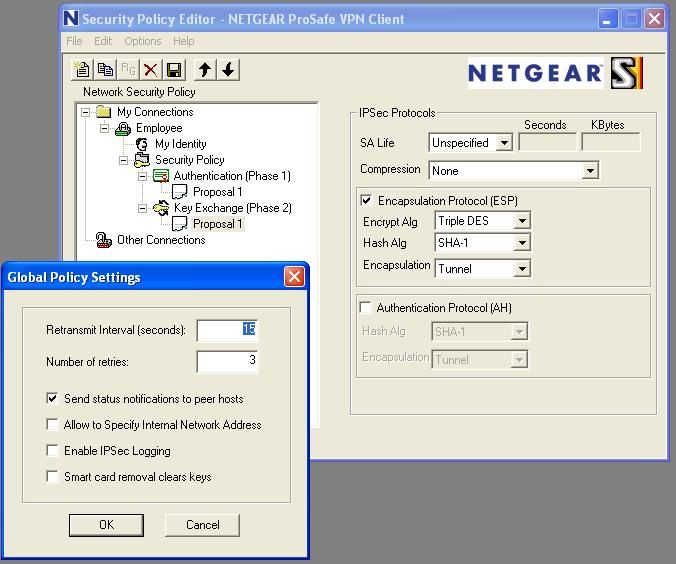This screenshot has height=564, width=676.
Task: Select Proposal 1 label under Key Exchange
Action: [218, 224]
